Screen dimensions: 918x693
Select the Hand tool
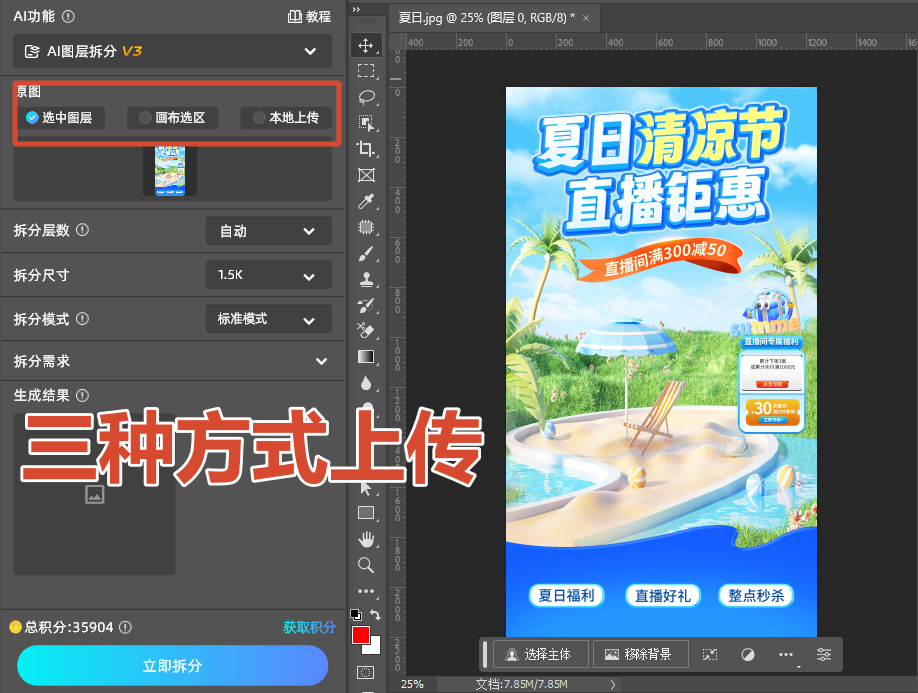(x=366, y=538)
